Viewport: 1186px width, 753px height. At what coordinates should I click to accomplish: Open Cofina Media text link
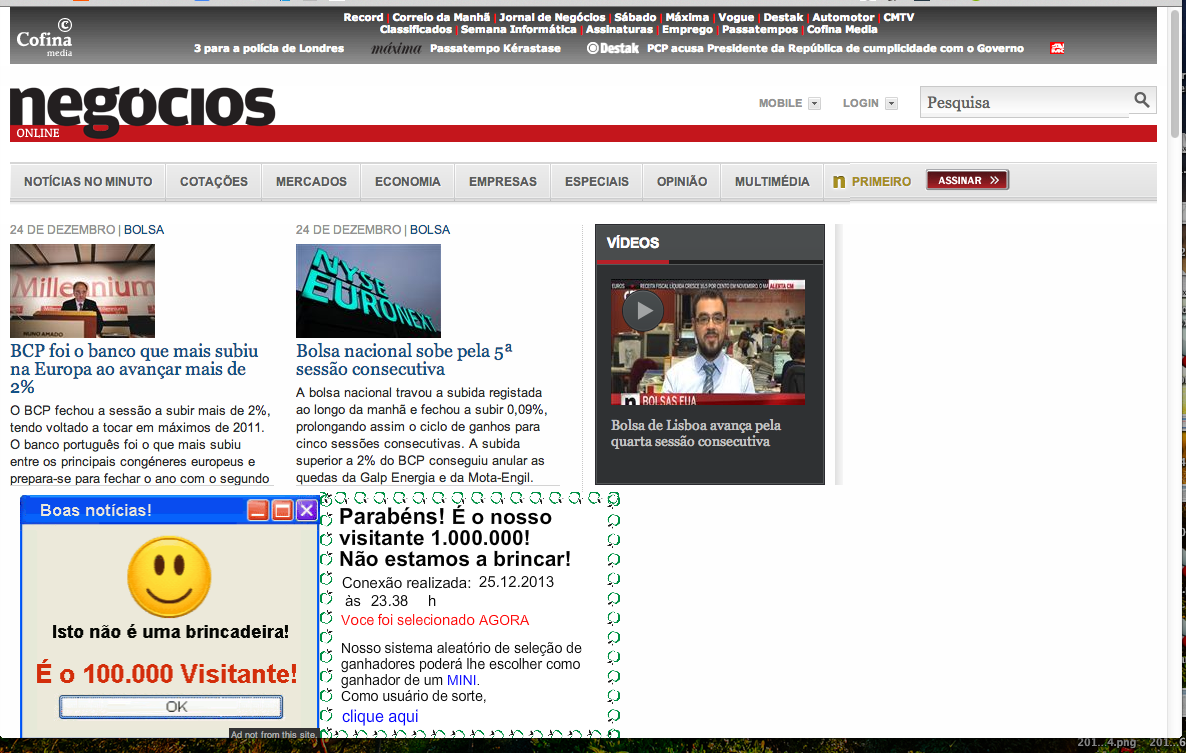(x=842, y=29)
